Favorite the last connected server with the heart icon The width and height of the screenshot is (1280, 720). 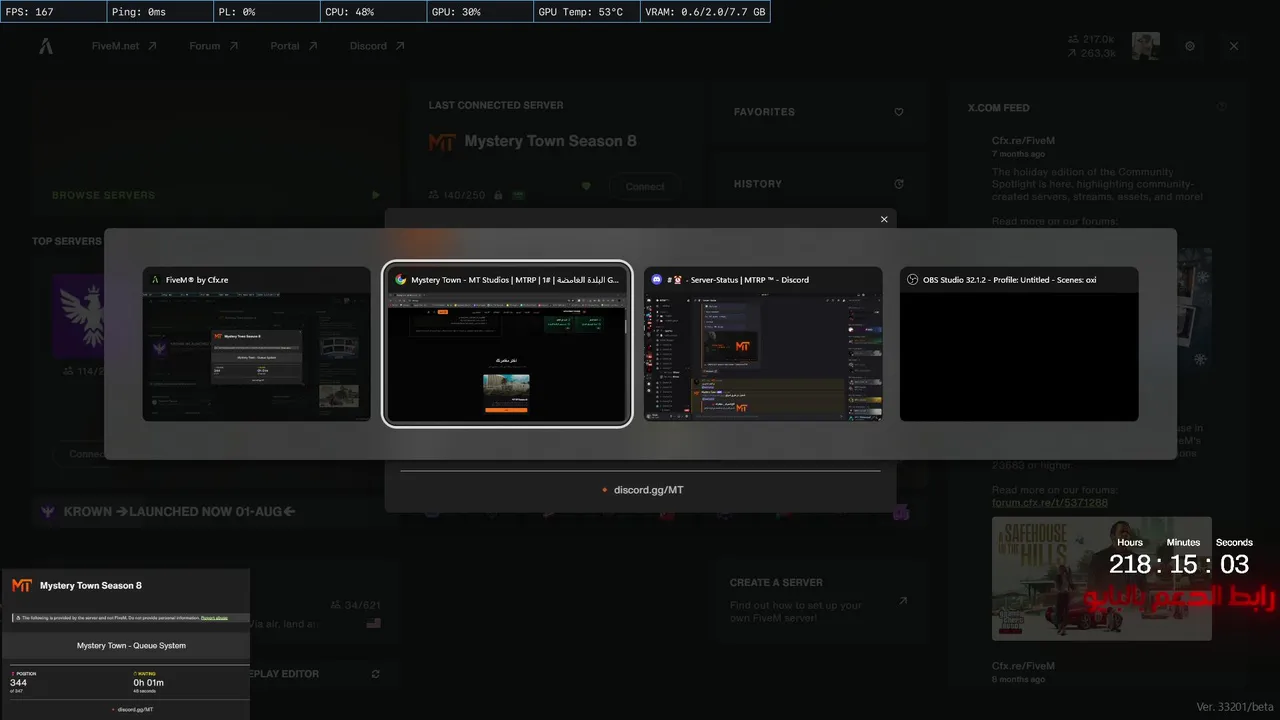[586, 186]
